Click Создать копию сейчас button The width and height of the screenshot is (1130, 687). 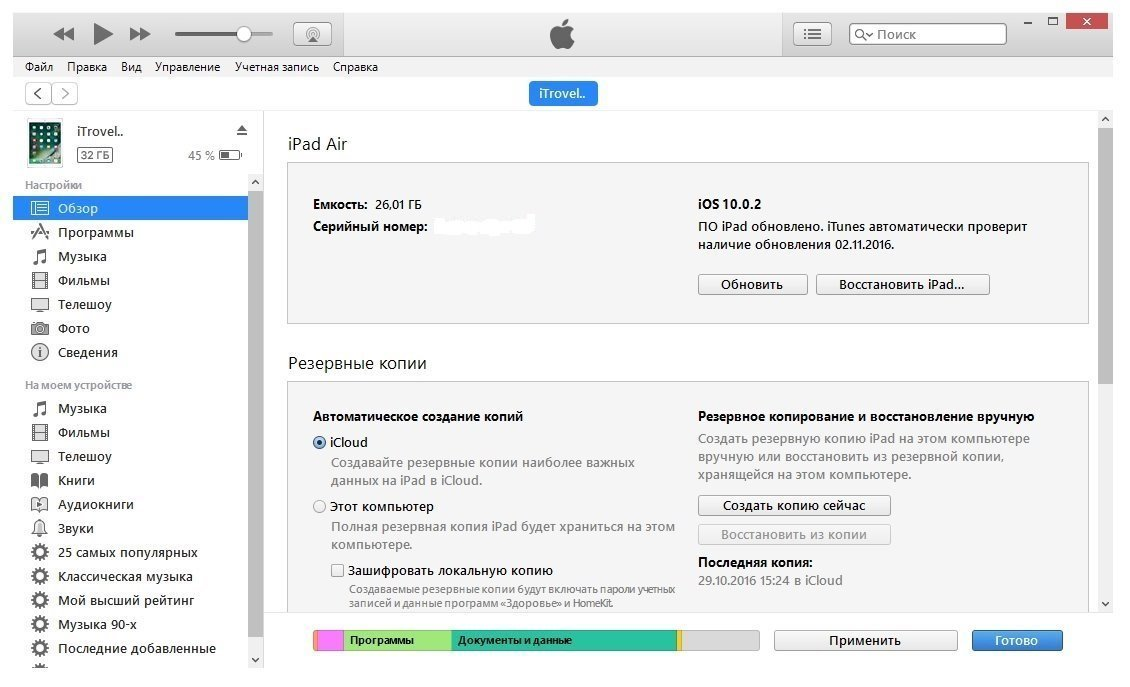point(794,505)
